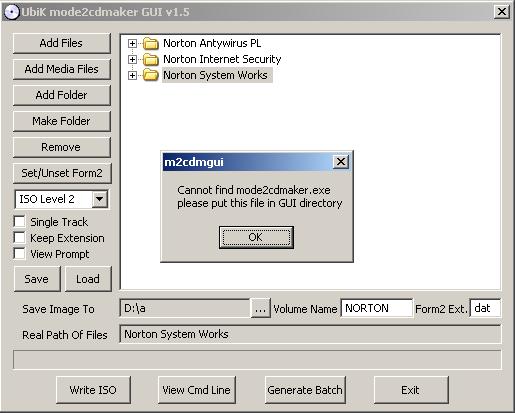Image resolution: width=515 pixels, height=413 pixels.
Task: Click the Norton System Works folder icon
Action: click(x=151, y=75)
